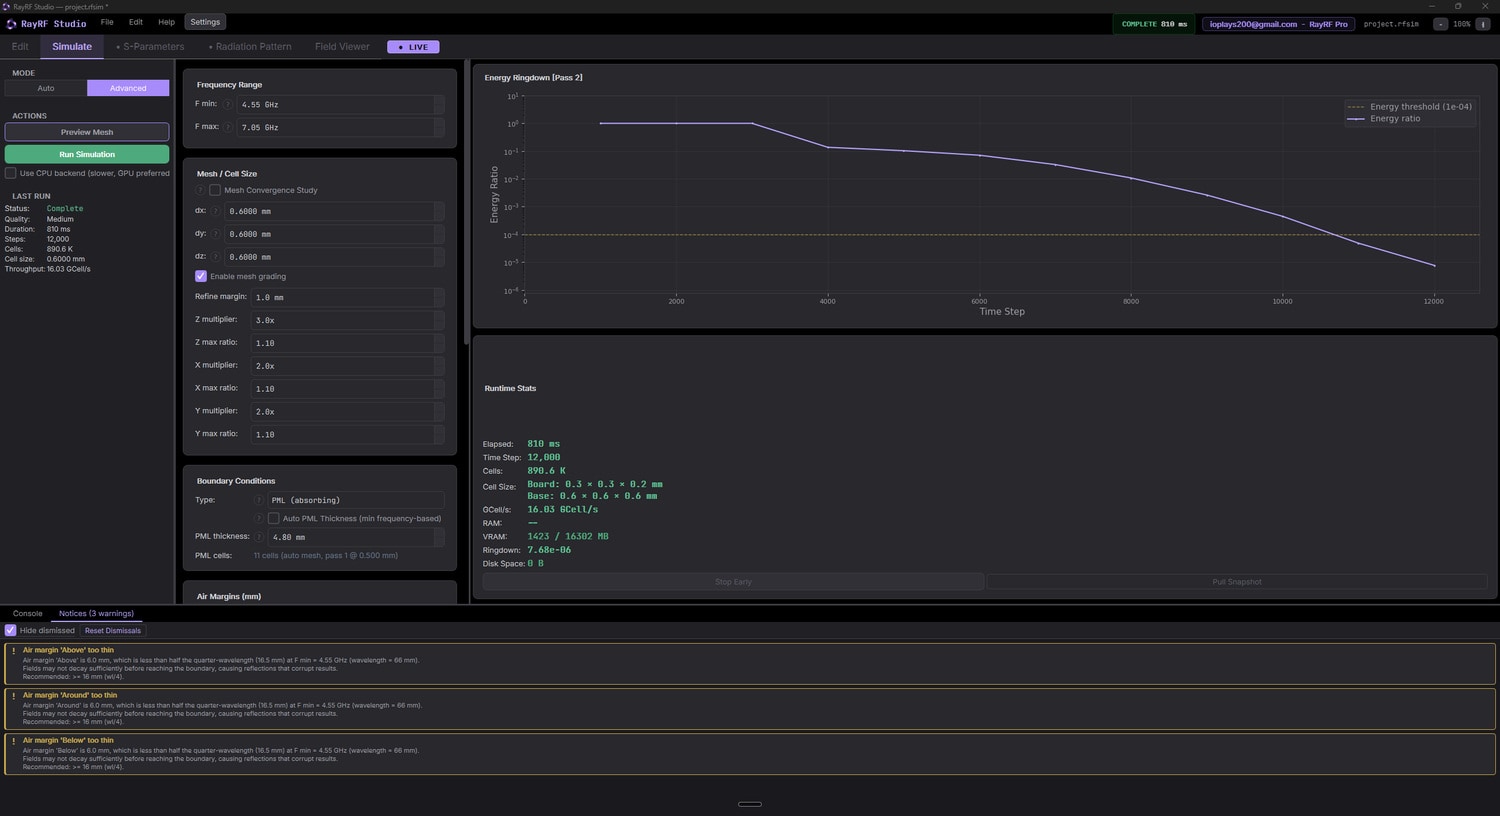Click the zoom in button beside 100%
Image resolution: width=1500 pixels, height=816 pixels.
(x=1483, y=24)
